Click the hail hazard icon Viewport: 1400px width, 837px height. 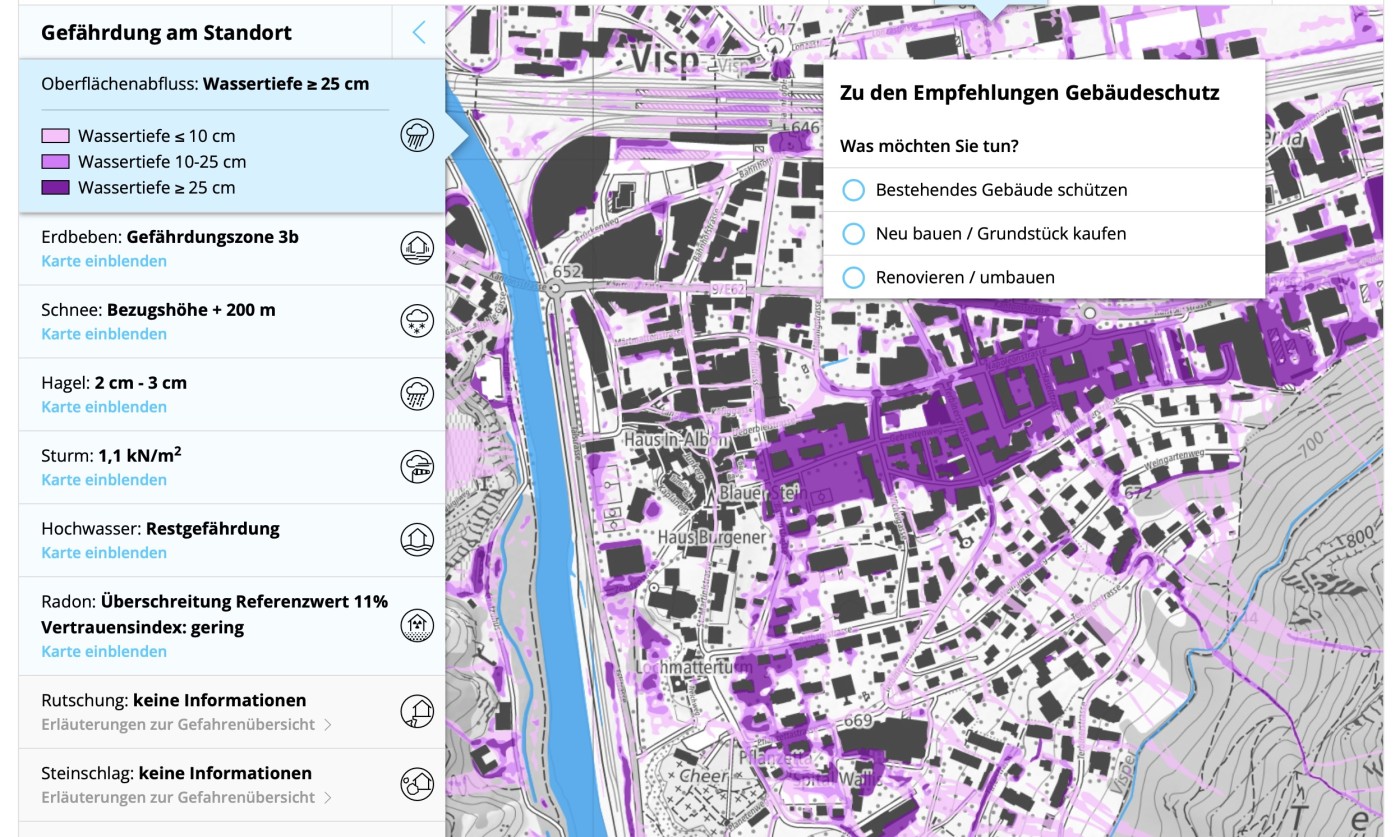(x=416, y=394)
